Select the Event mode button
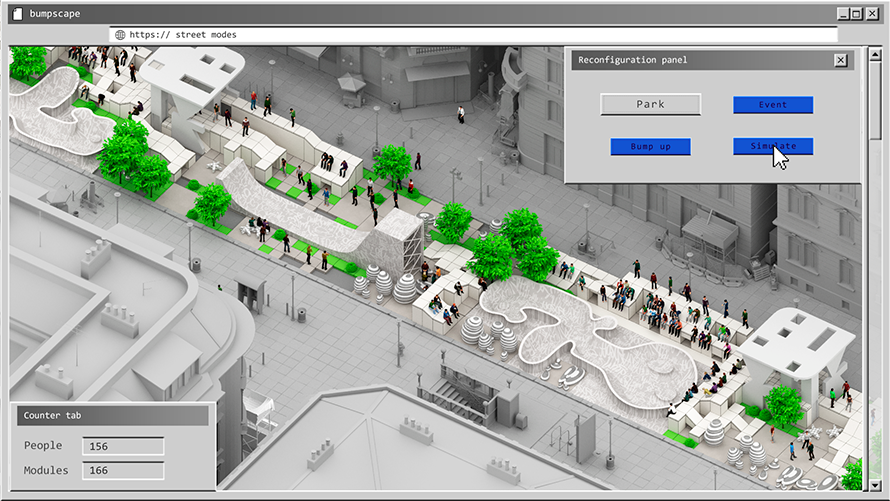 (773, 104)
